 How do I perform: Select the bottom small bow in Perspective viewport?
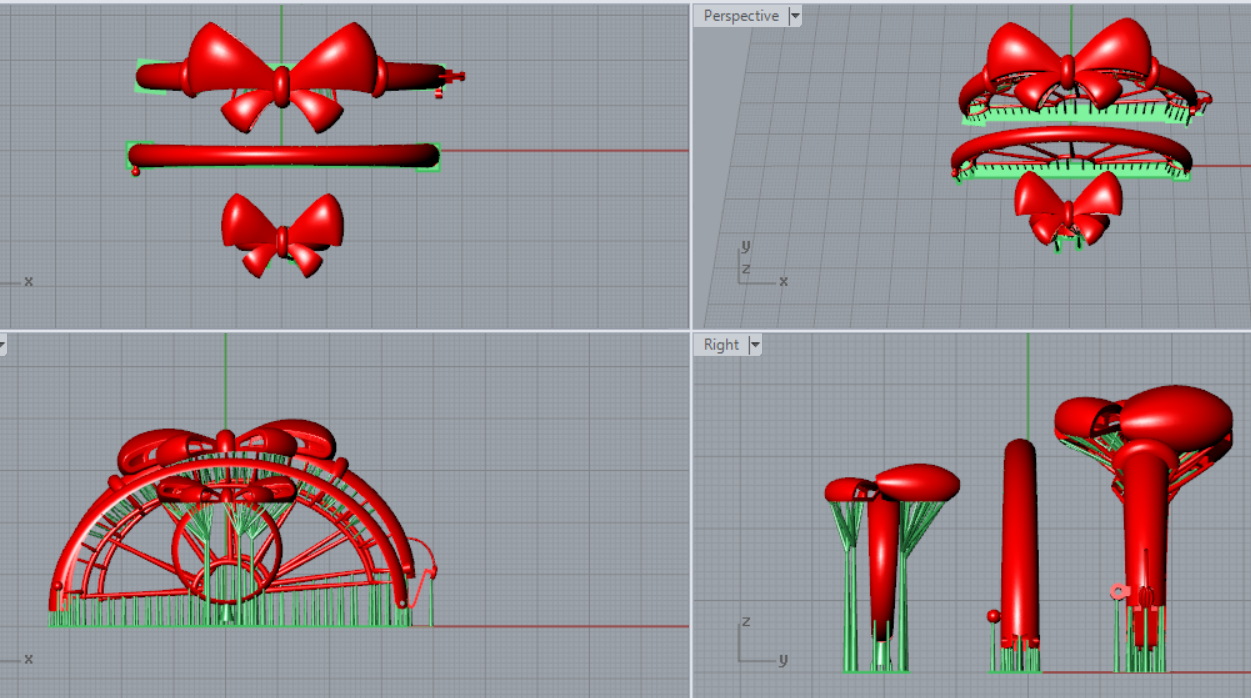click(1067, 207)
